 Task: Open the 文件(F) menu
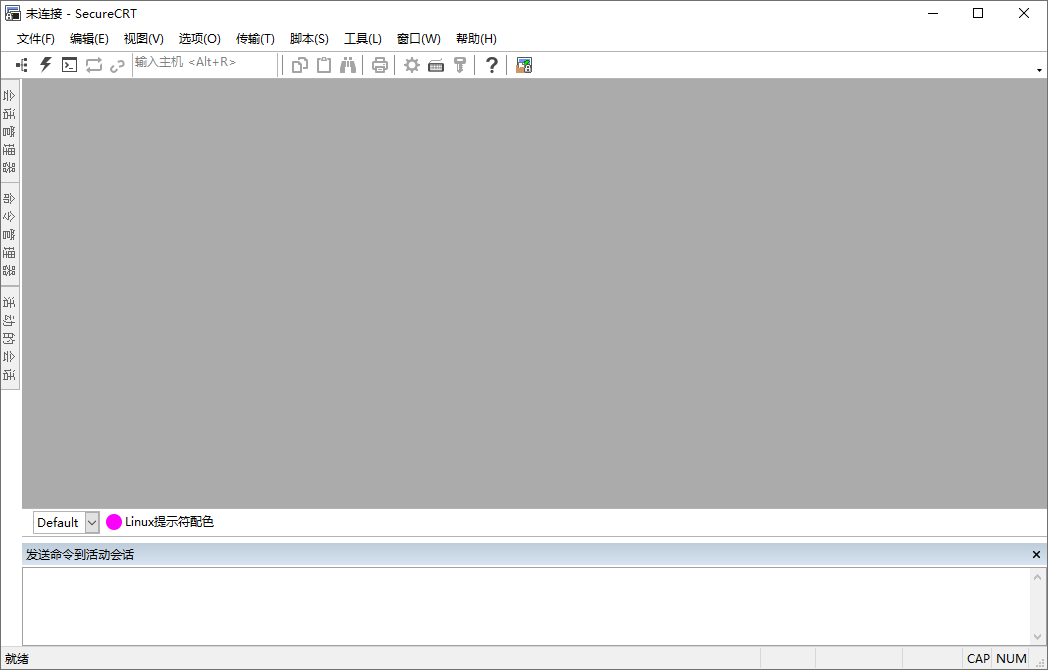(x=36, y=39)
